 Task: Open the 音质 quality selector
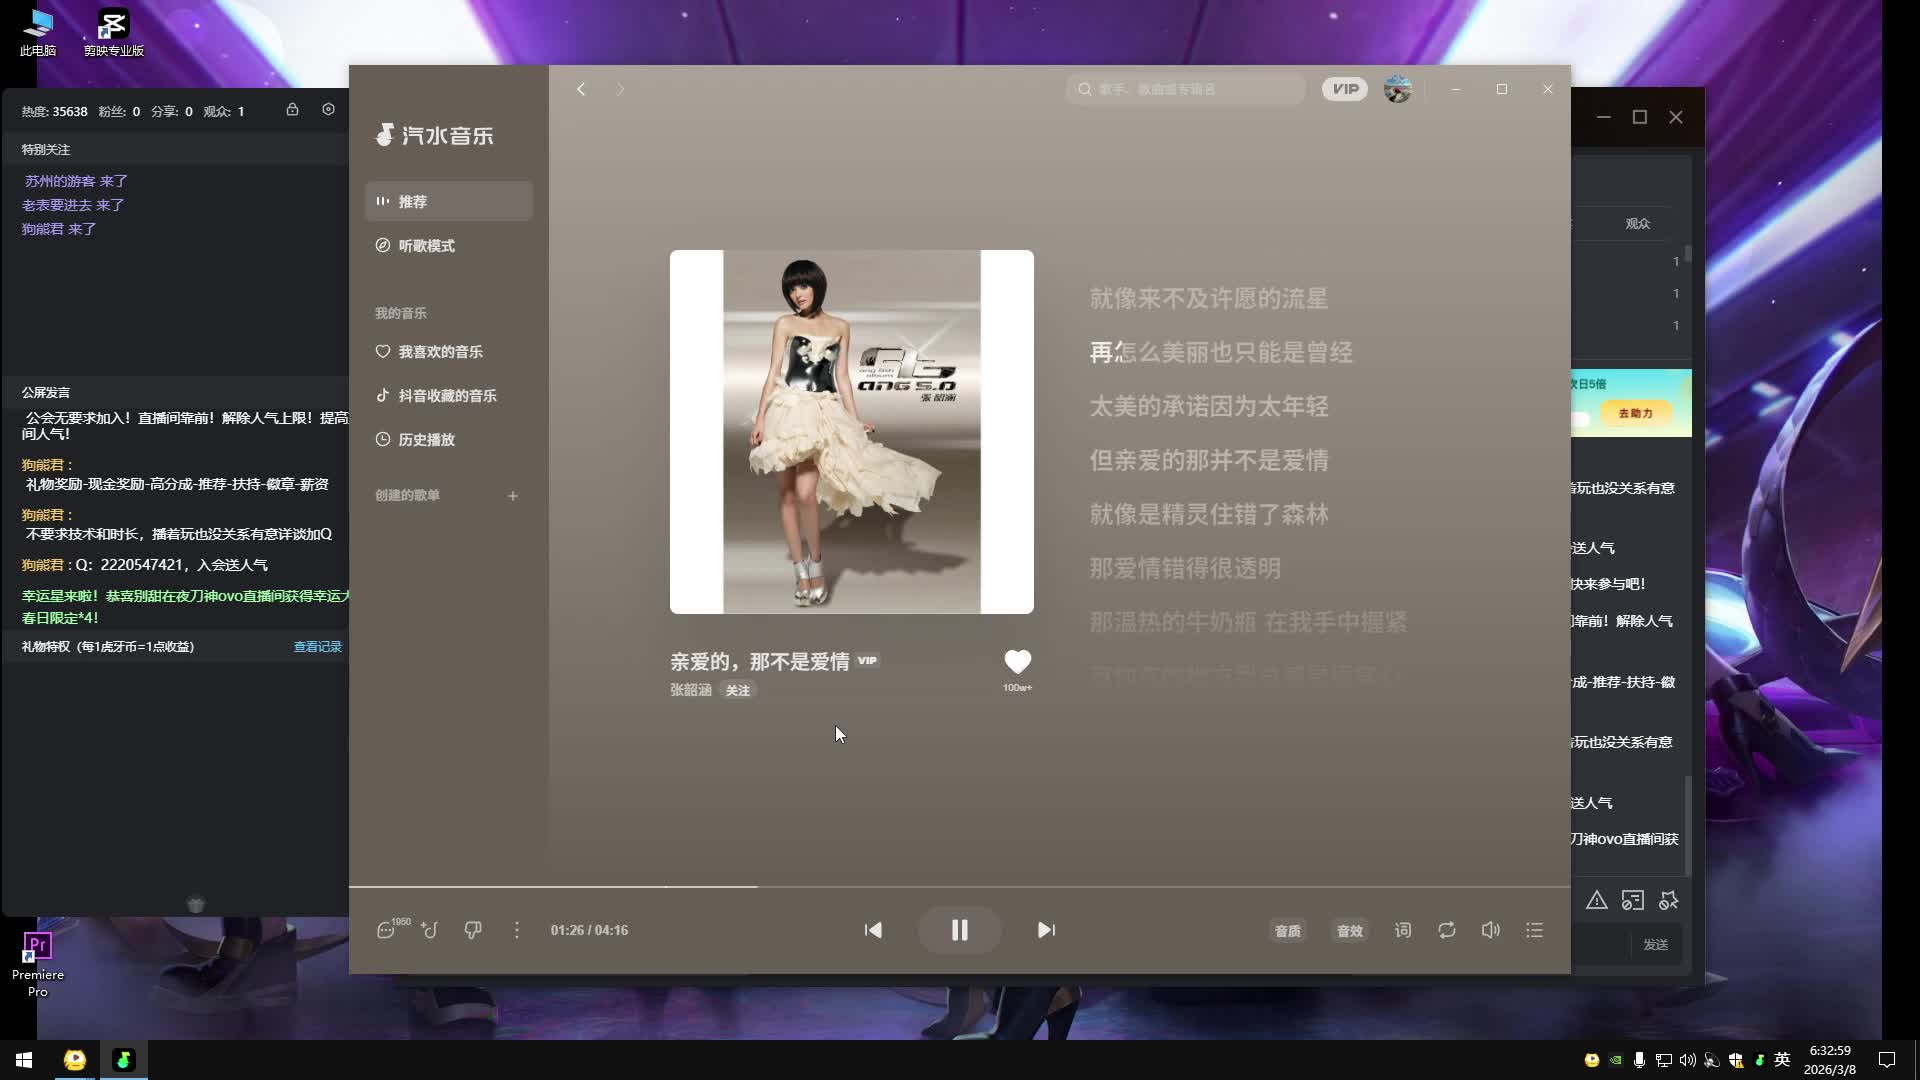point(1287,931)
